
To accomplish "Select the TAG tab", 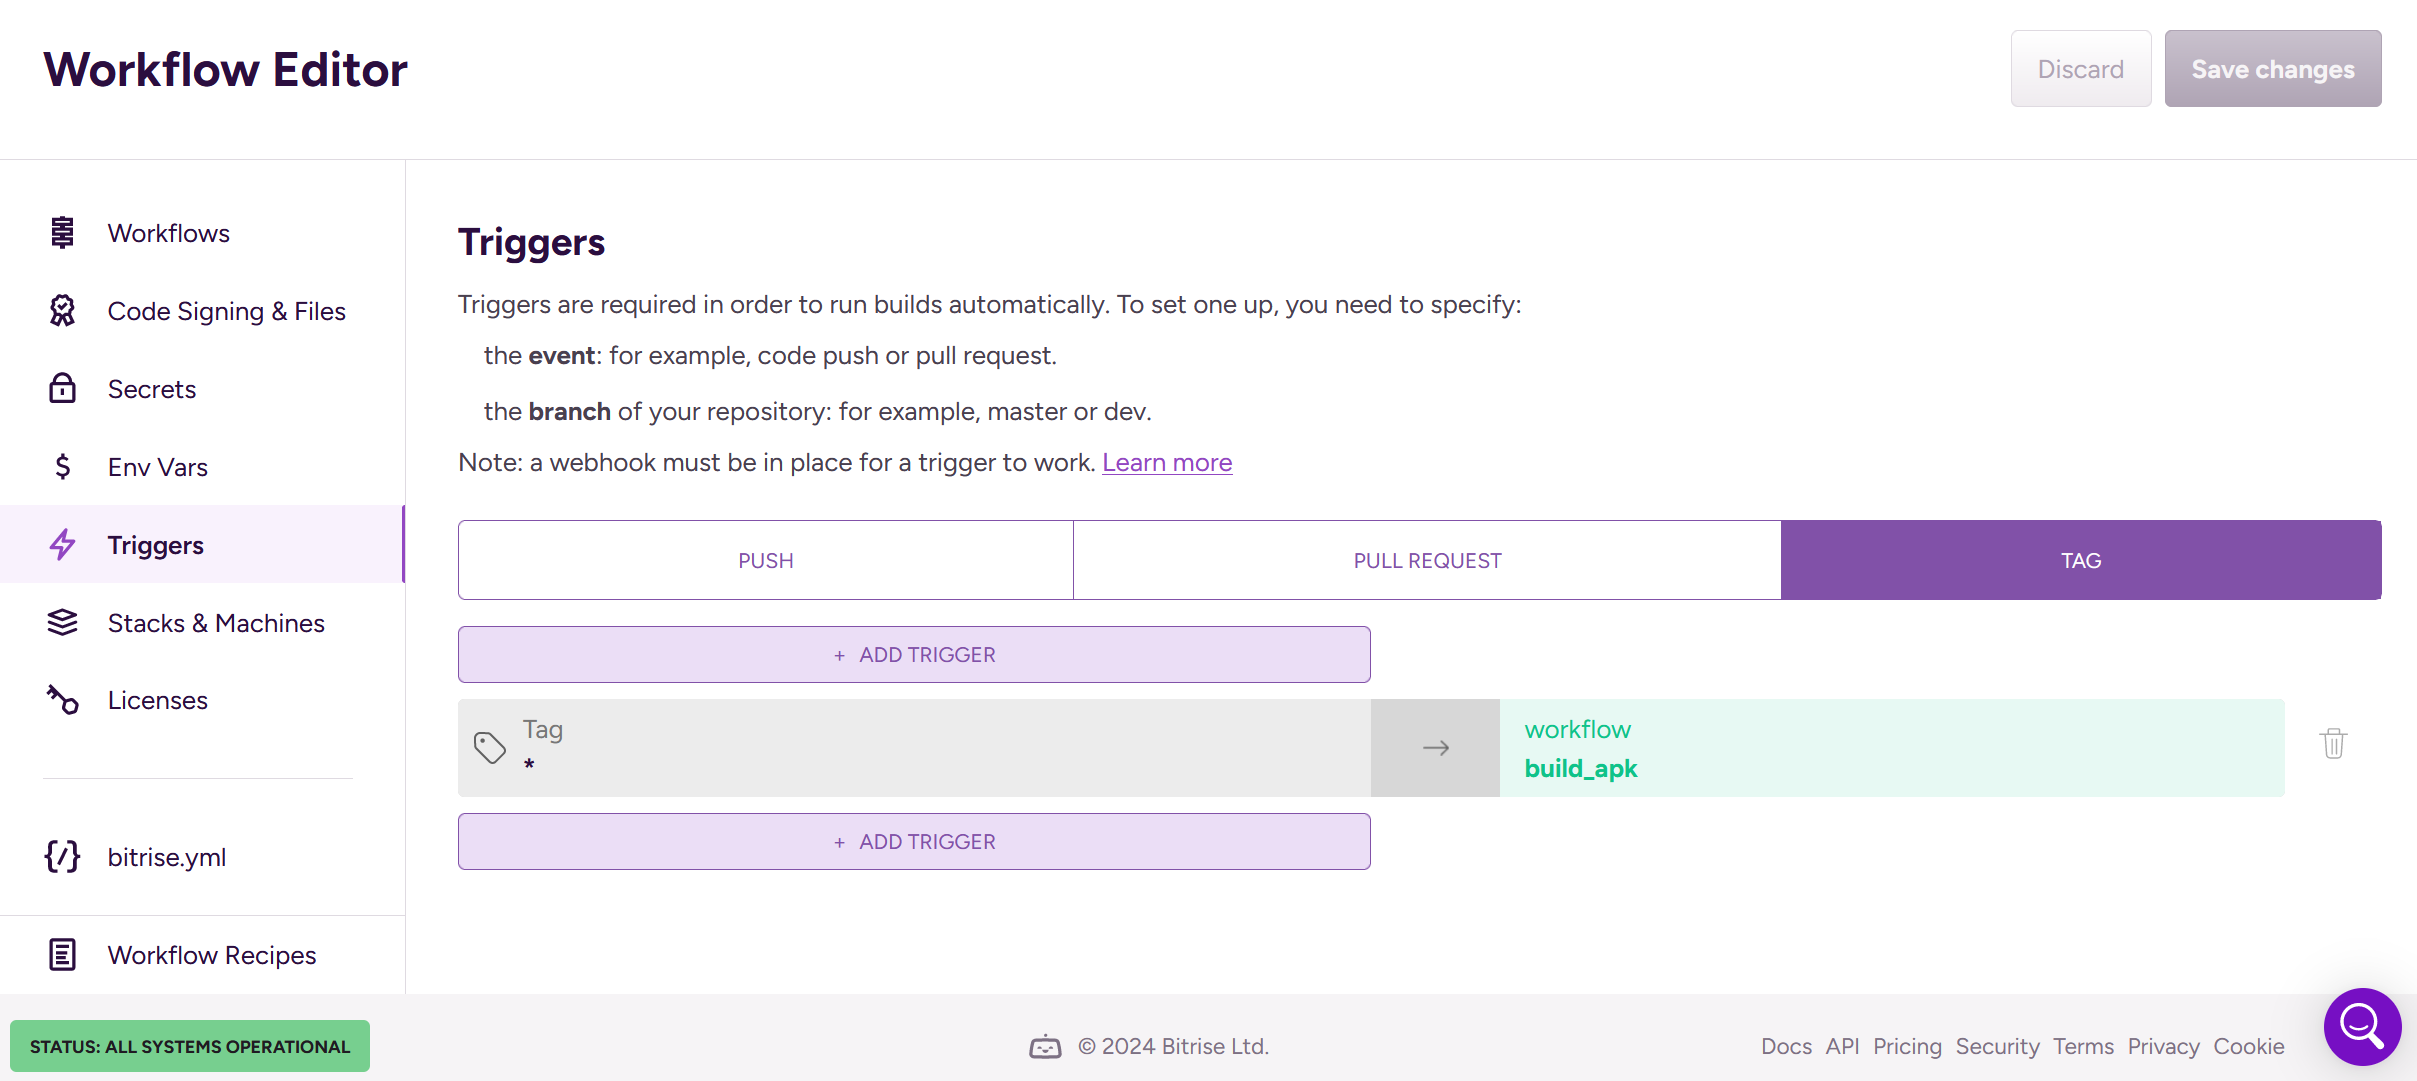I will click(x=2080, y=560).
